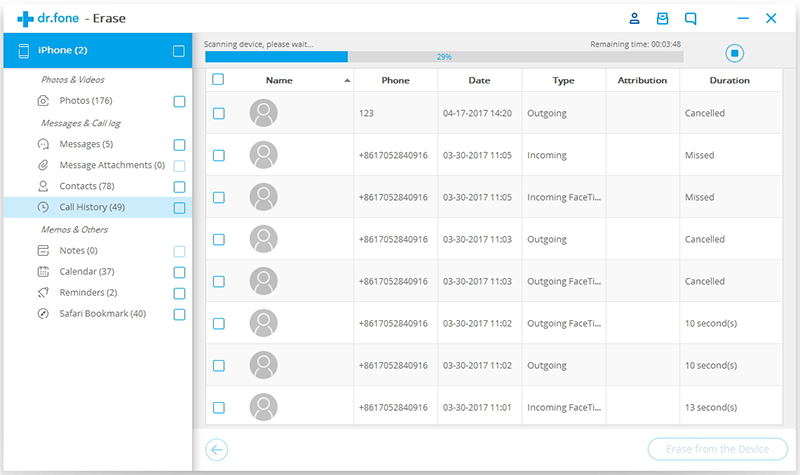Open the mailbox/inbox icon in title bar

coord(662,18)
